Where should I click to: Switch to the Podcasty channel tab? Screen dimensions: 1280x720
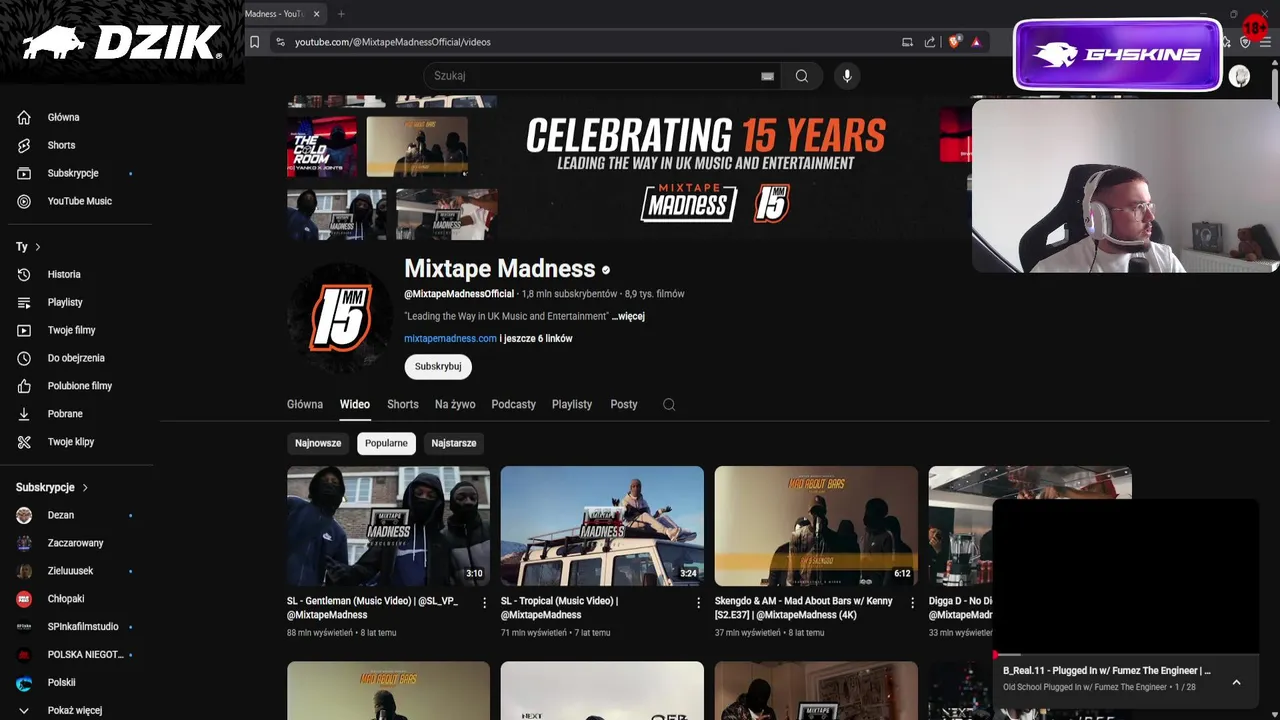[514, 404]
